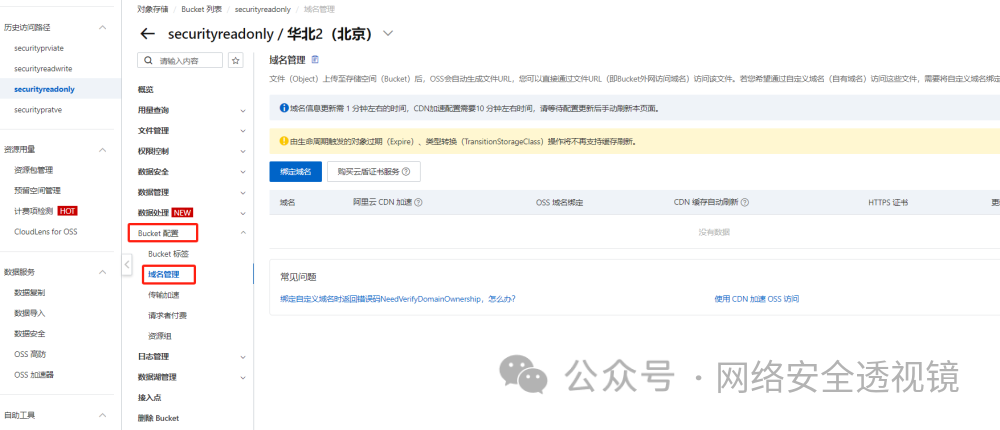Select 域名管理 submenu item
1000x430 pixels.
pyautogui.click(x=163, y=274)
